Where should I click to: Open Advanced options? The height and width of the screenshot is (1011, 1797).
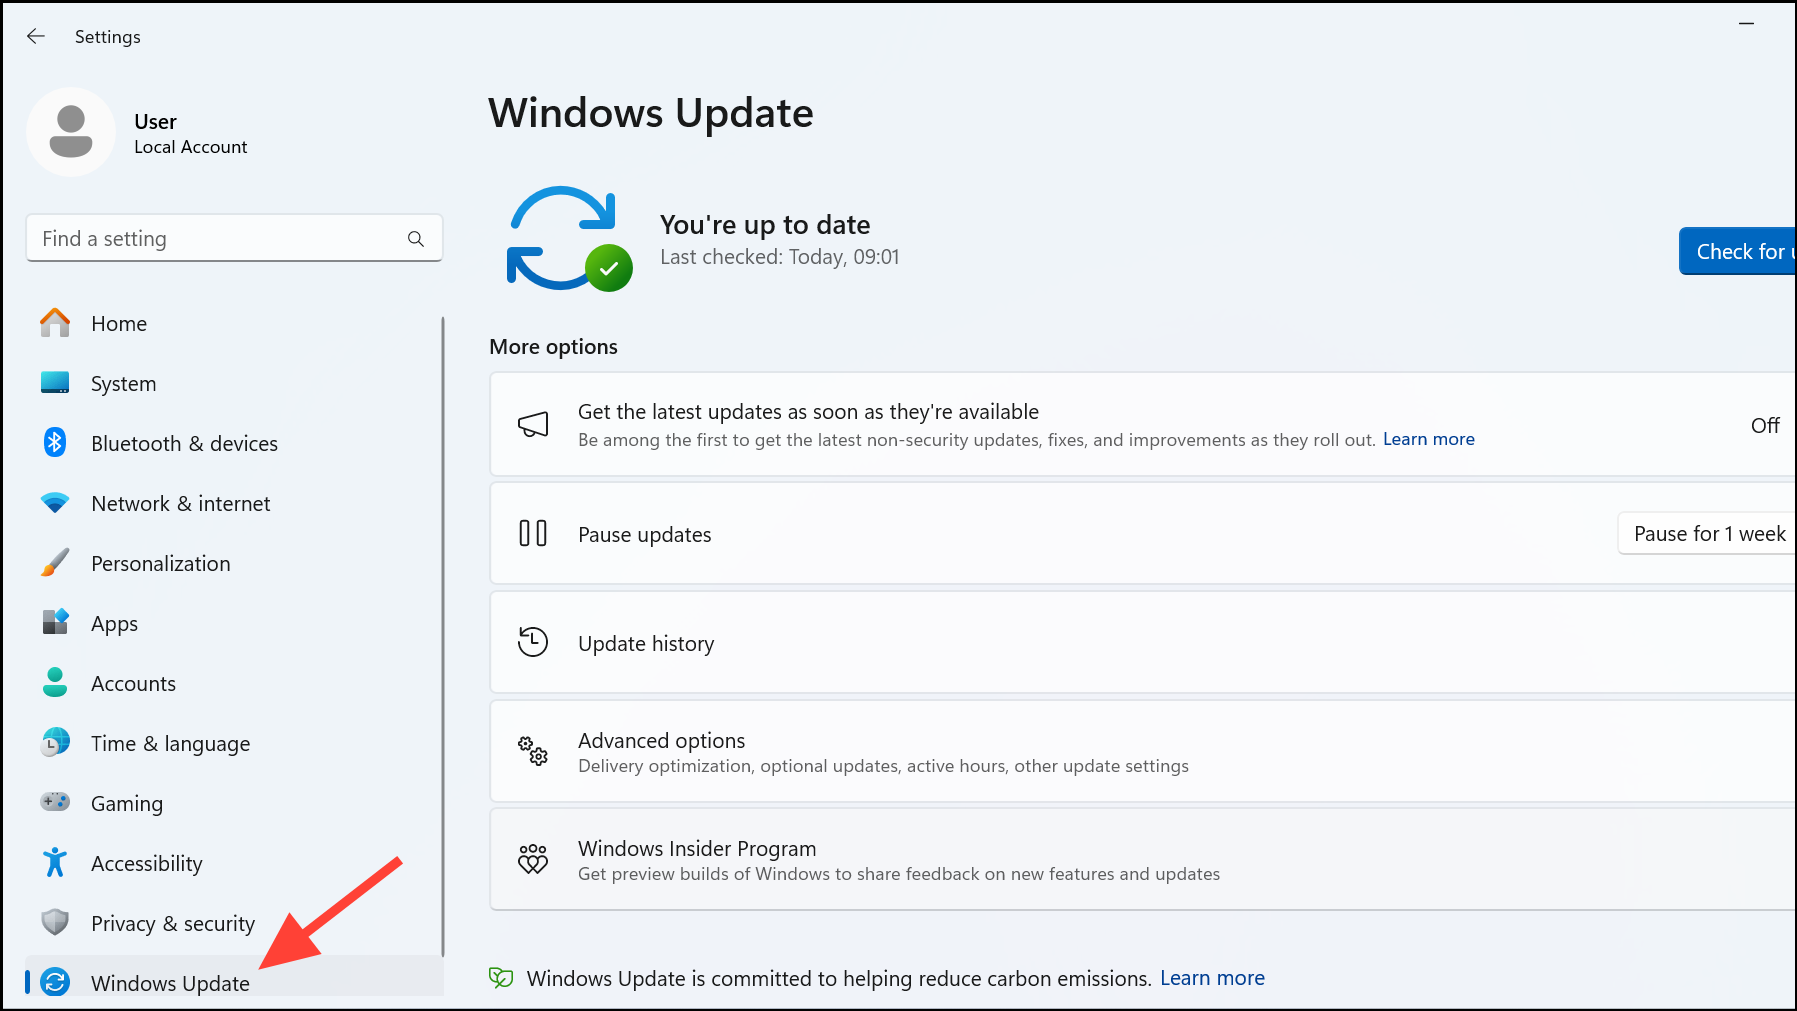(1143, 751)
